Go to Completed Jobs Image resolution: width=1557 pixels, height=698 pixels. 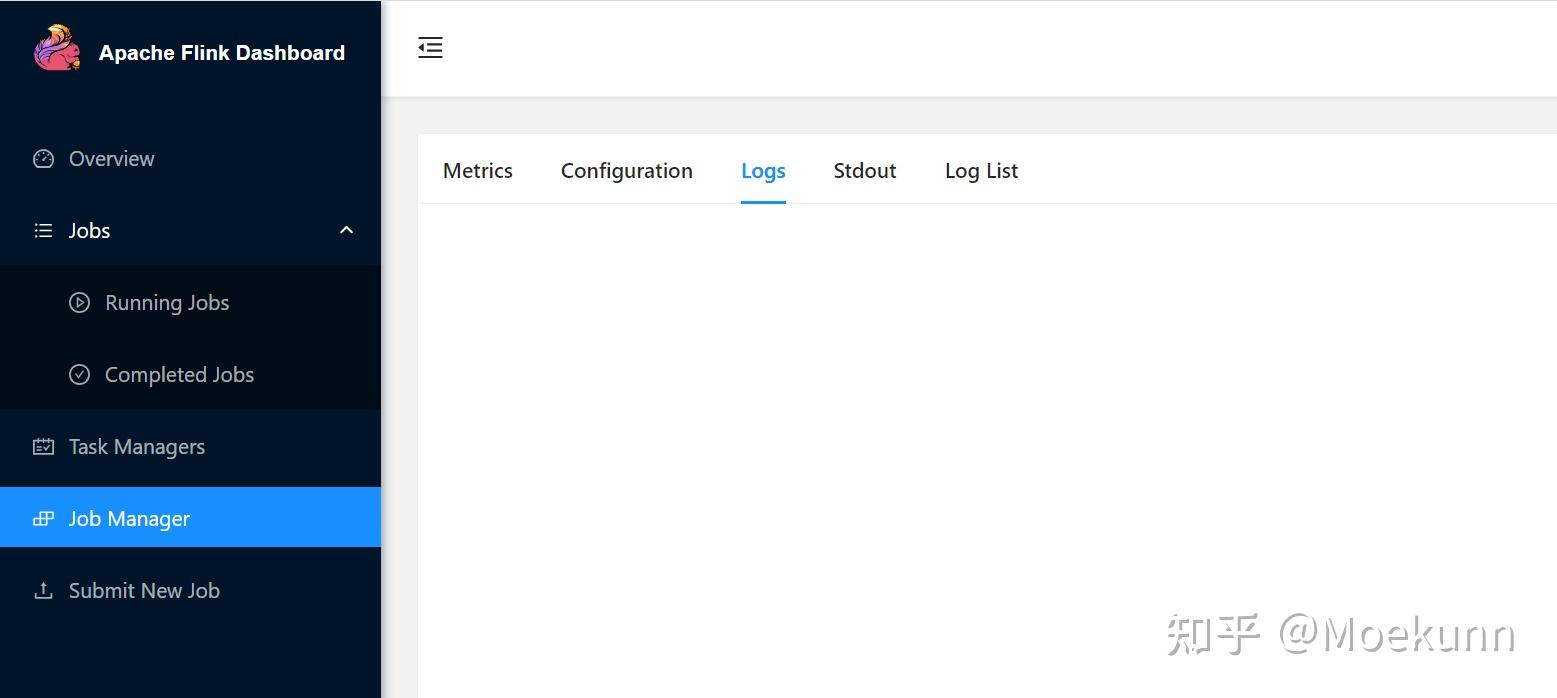pos(190,375)
